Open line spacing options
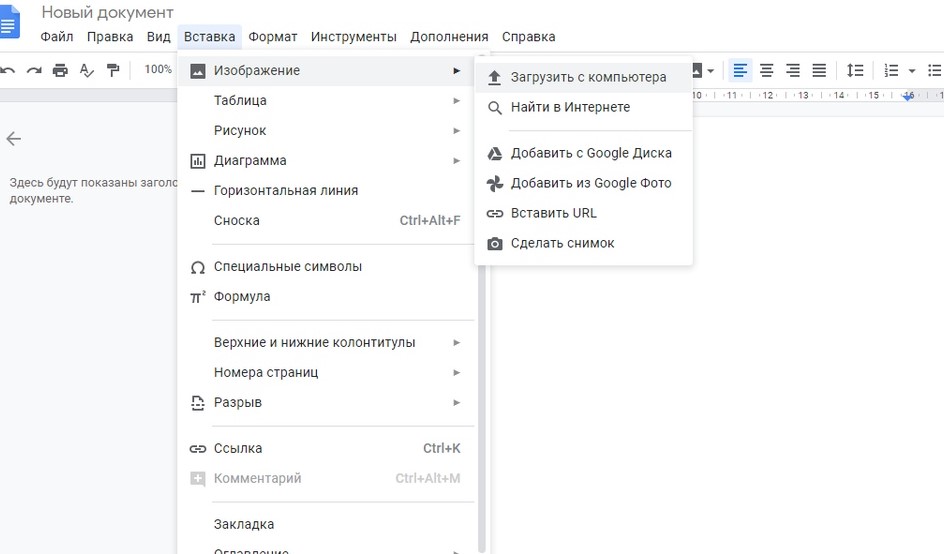 coord(855,70)
